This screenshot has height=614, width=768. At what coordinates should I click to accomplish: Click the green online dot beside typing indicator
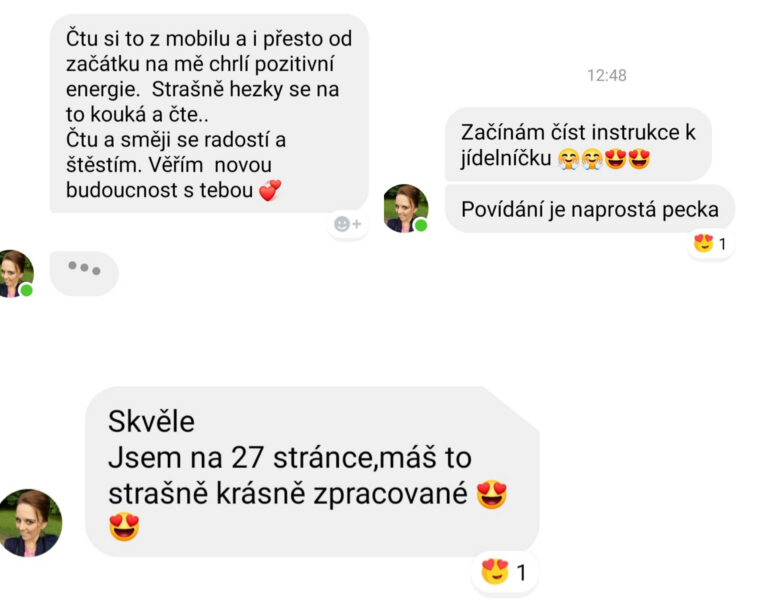click(26, 290)
